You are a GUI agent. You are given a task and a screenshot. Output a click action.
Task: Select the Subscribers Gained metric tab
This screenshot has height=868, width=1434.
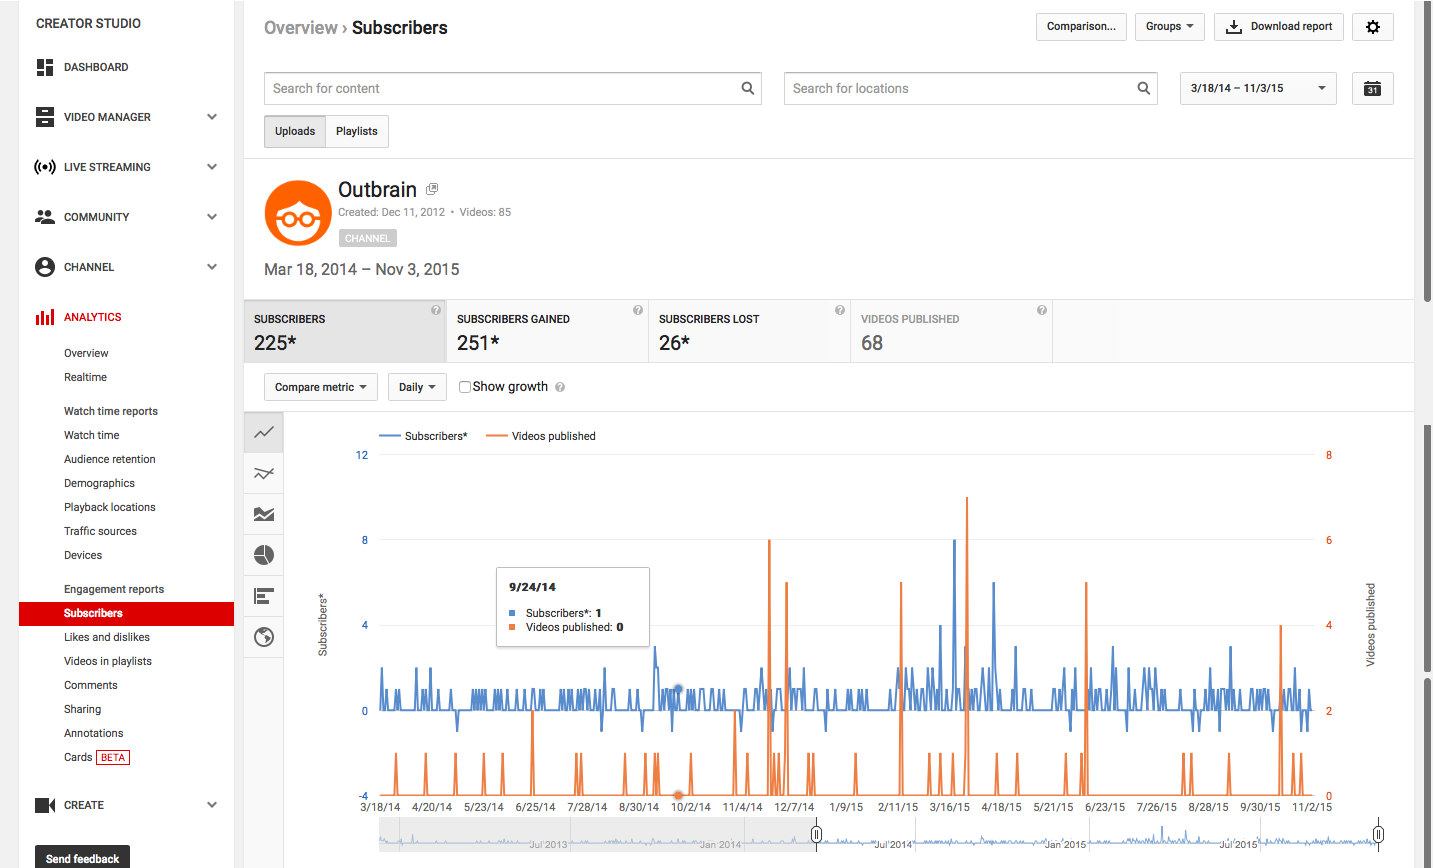click(x=546, y=331)
